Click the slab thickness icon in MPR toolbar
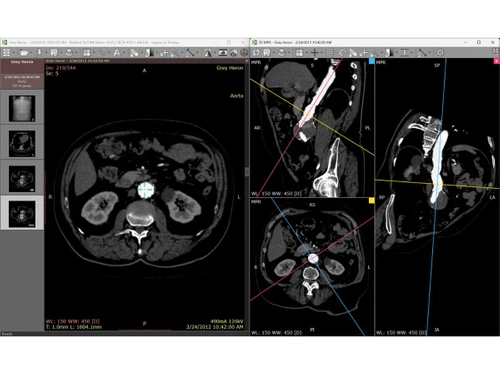The width and height of the screenshot is (500, 375). (x=405, y=52)
